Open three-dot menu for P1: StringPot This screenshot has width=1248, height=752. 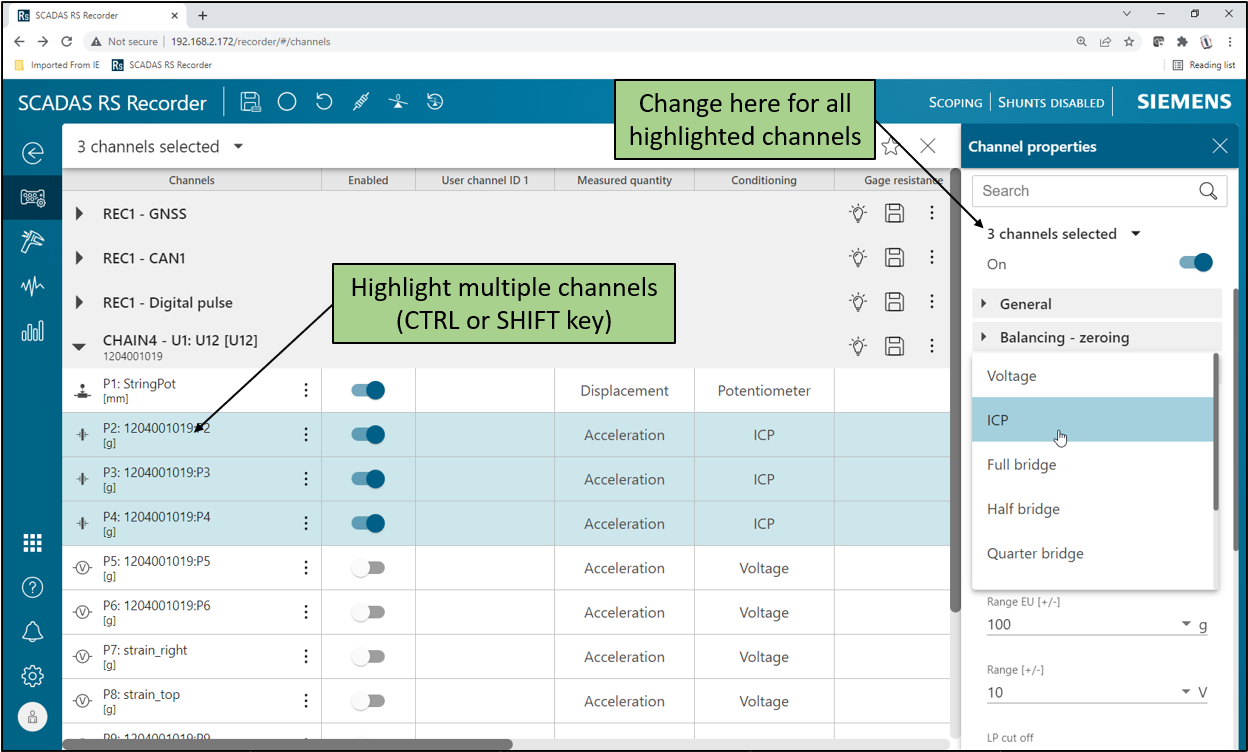pos(306,391)
